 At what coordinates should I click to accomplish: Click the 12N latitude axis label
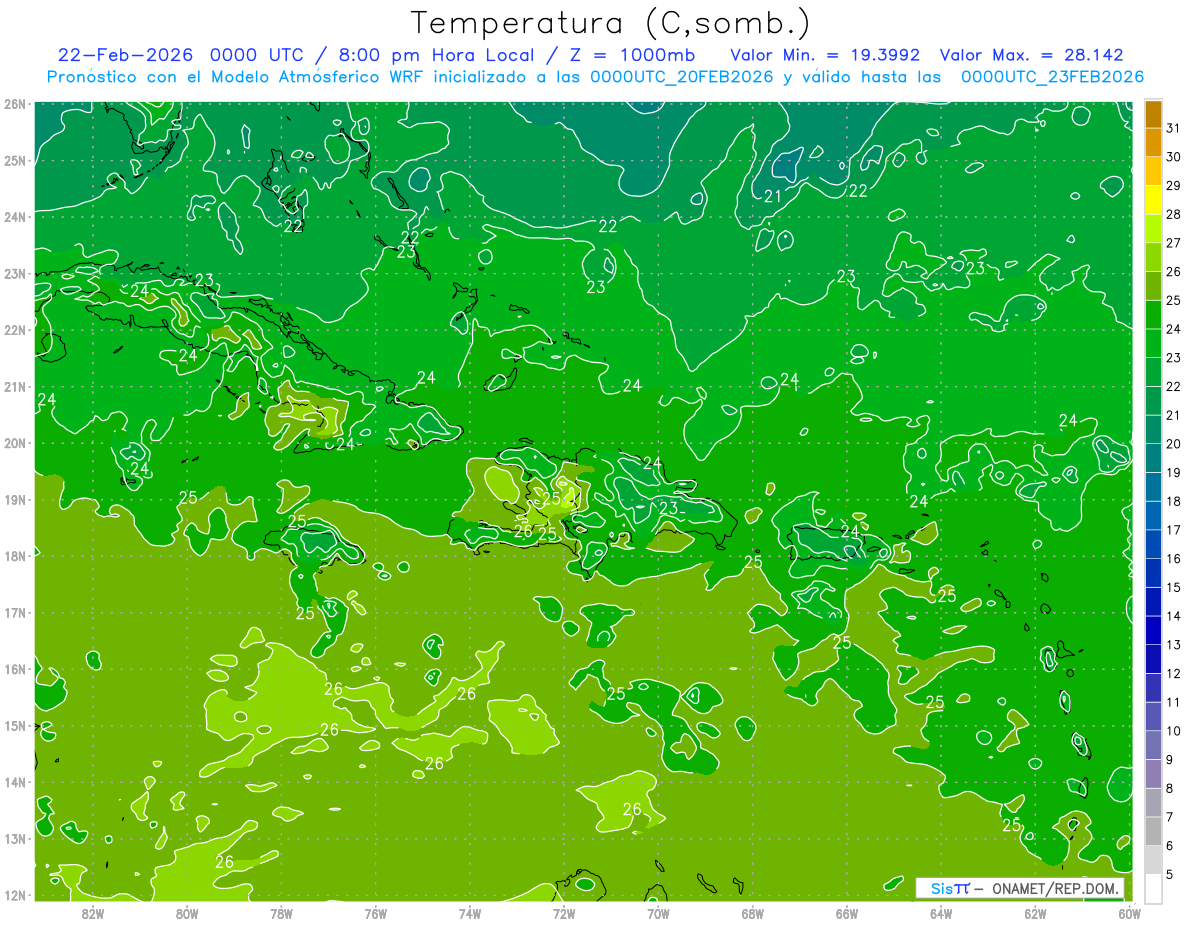pos(15,895)
